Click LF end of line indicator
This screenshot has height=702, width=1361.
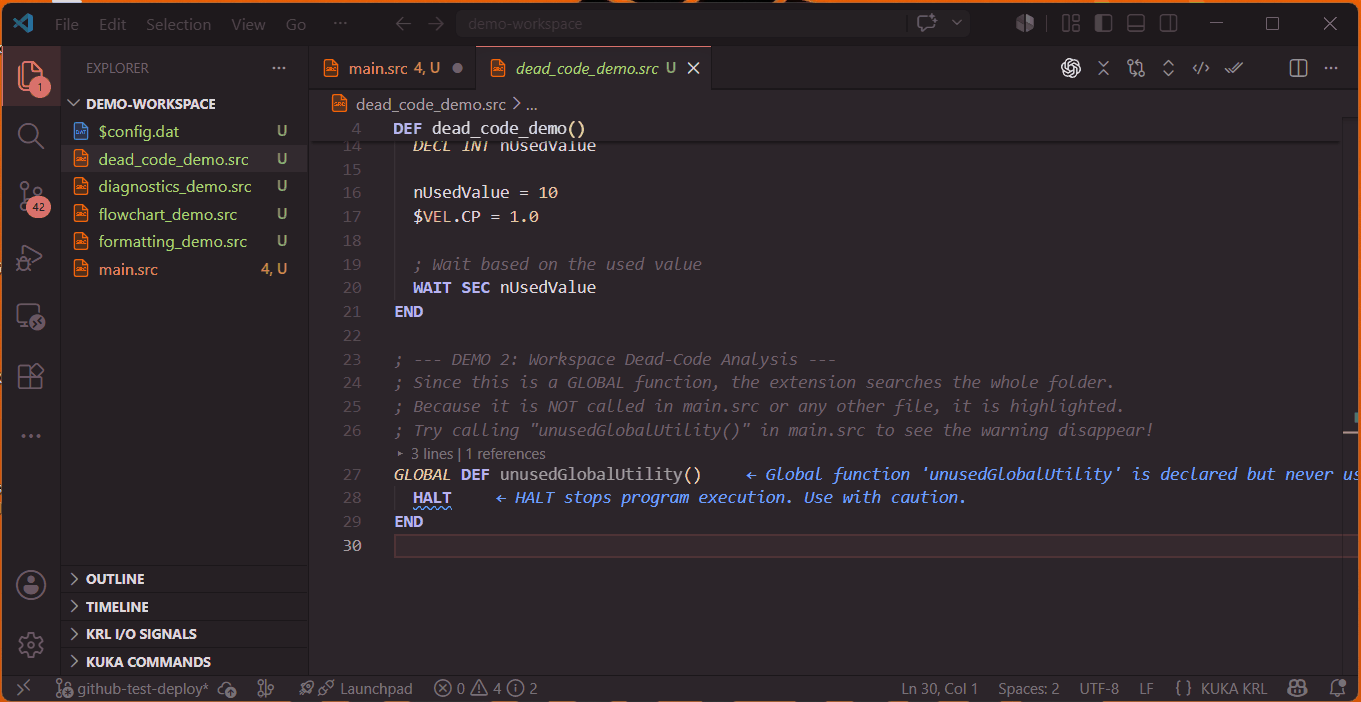(1146, 688)
